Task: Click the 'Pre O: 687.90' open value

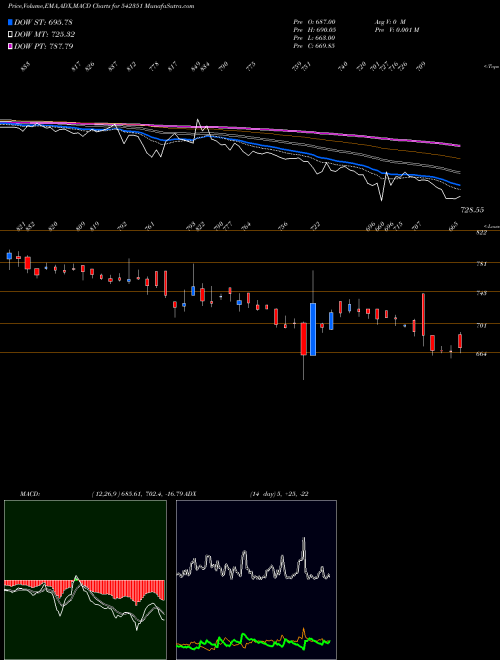Action: [x=314, y=22]
